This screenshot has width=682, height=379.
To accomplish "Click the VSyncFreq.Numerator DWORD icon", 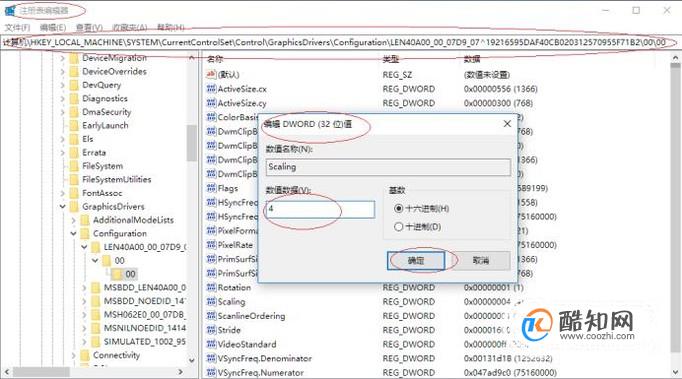I will (211, 372).
